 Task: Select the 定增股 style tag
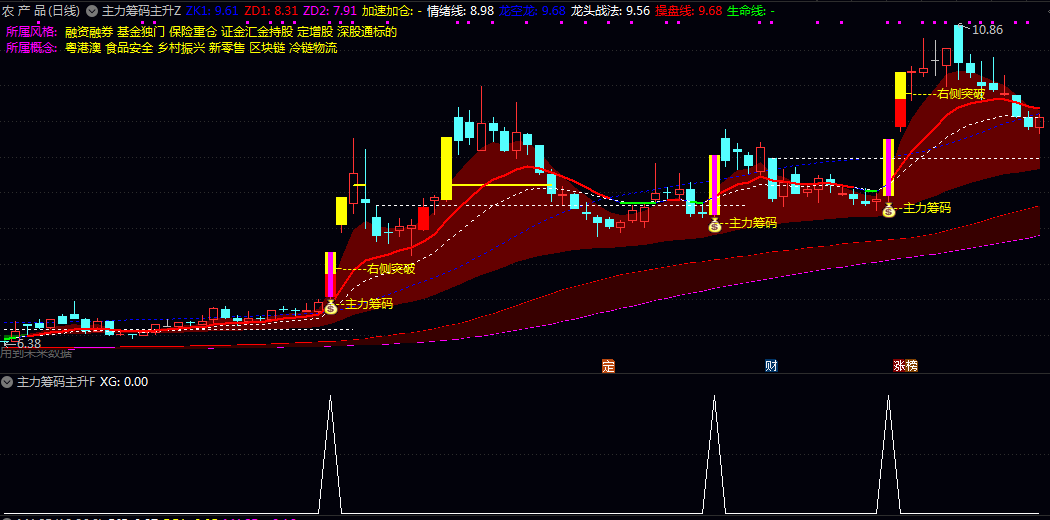coord(315,31)
